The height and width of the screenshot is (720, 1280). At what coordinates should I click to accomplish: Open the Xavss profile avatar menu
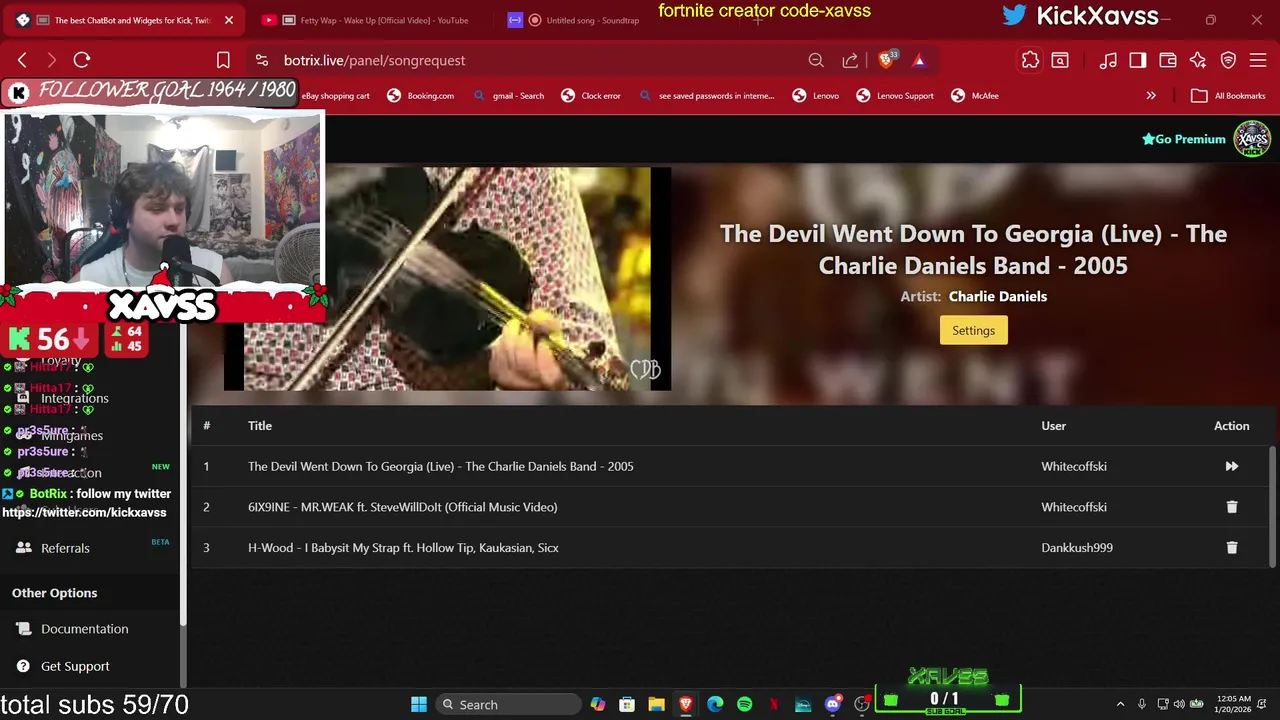[x=1252, y=139]
